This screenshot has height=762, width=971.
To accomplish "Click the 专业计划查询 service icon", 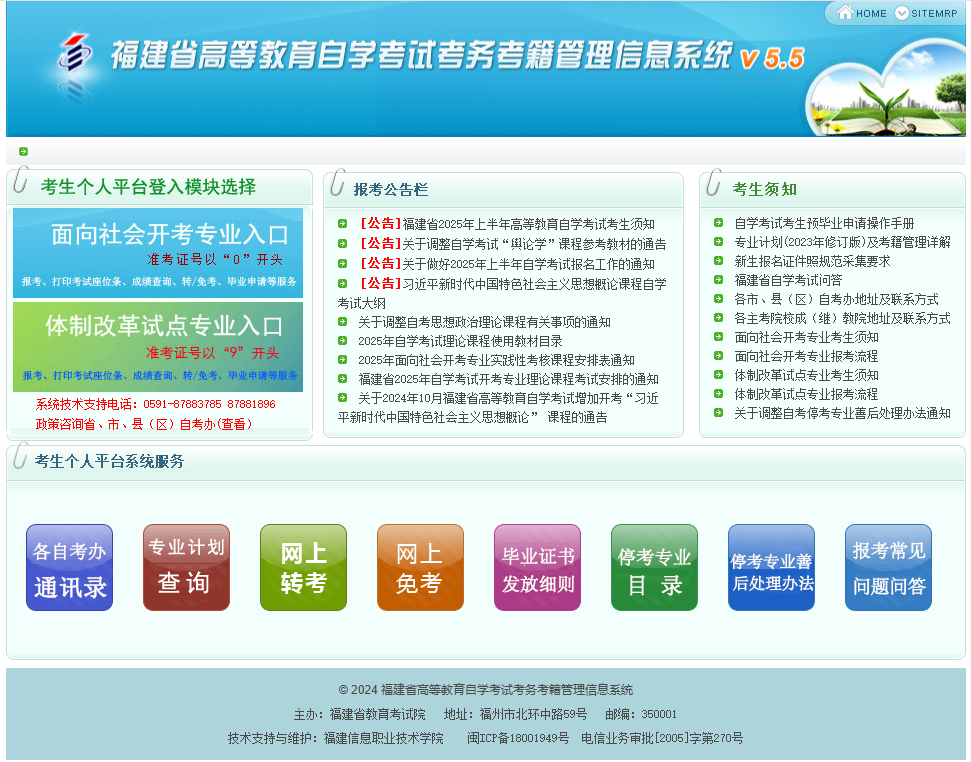I will tap(186, 567).
